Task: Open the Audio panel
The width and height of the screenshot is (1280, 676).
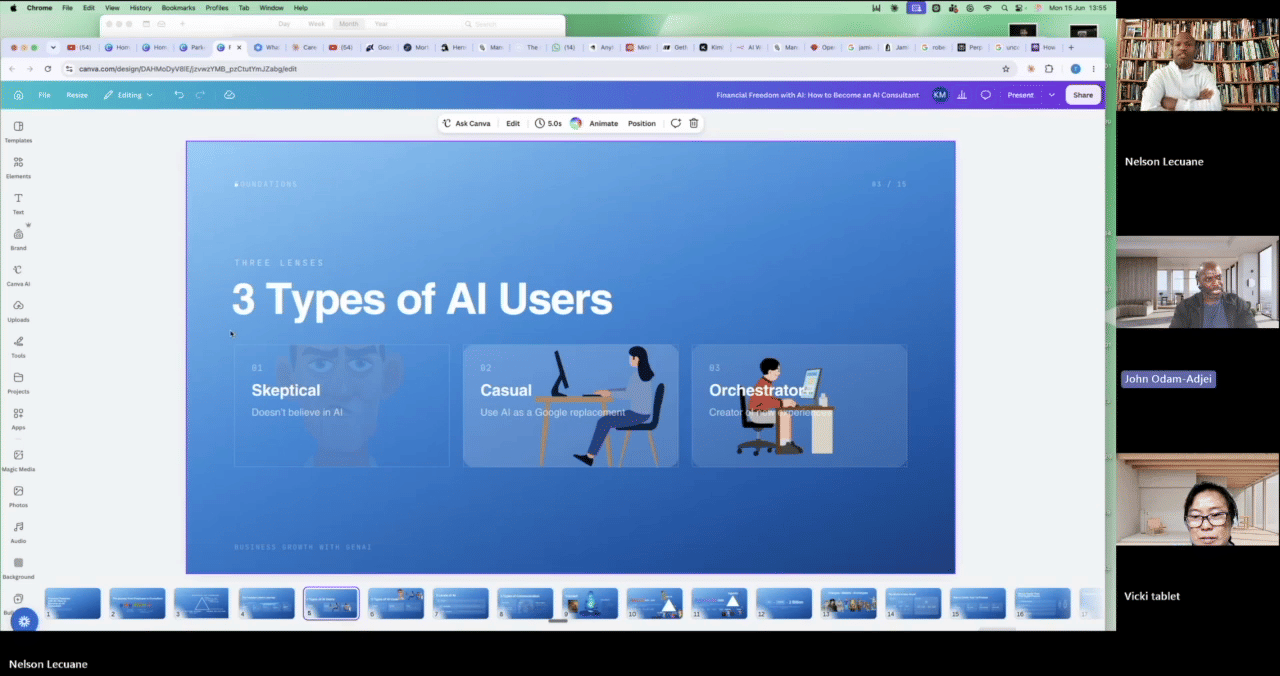Action: [18, 532]
